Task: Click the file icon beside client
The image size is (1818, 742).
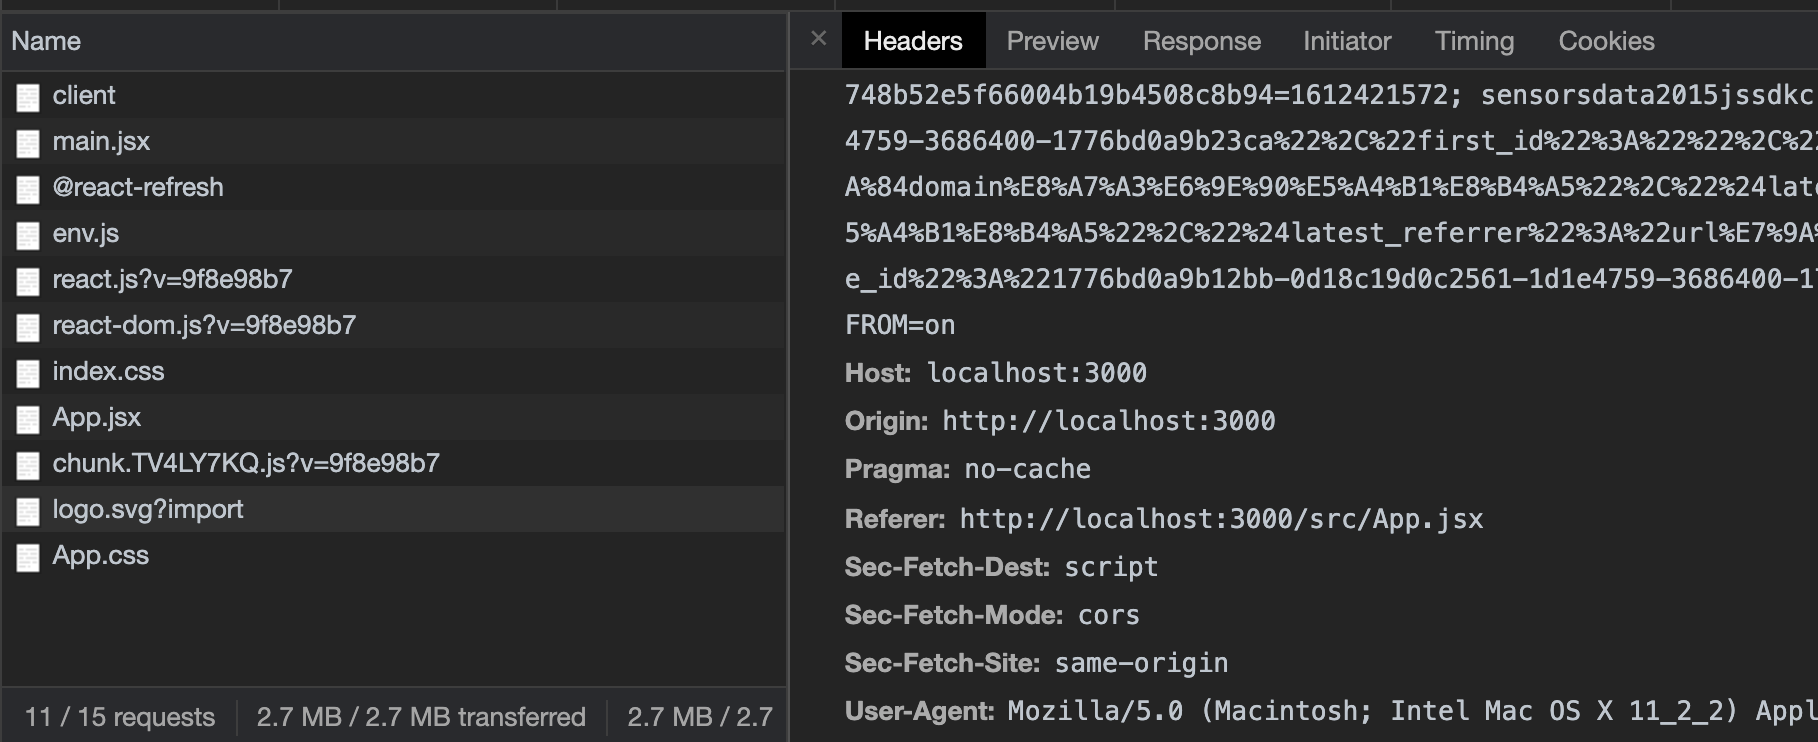Action: click(28, 97)
